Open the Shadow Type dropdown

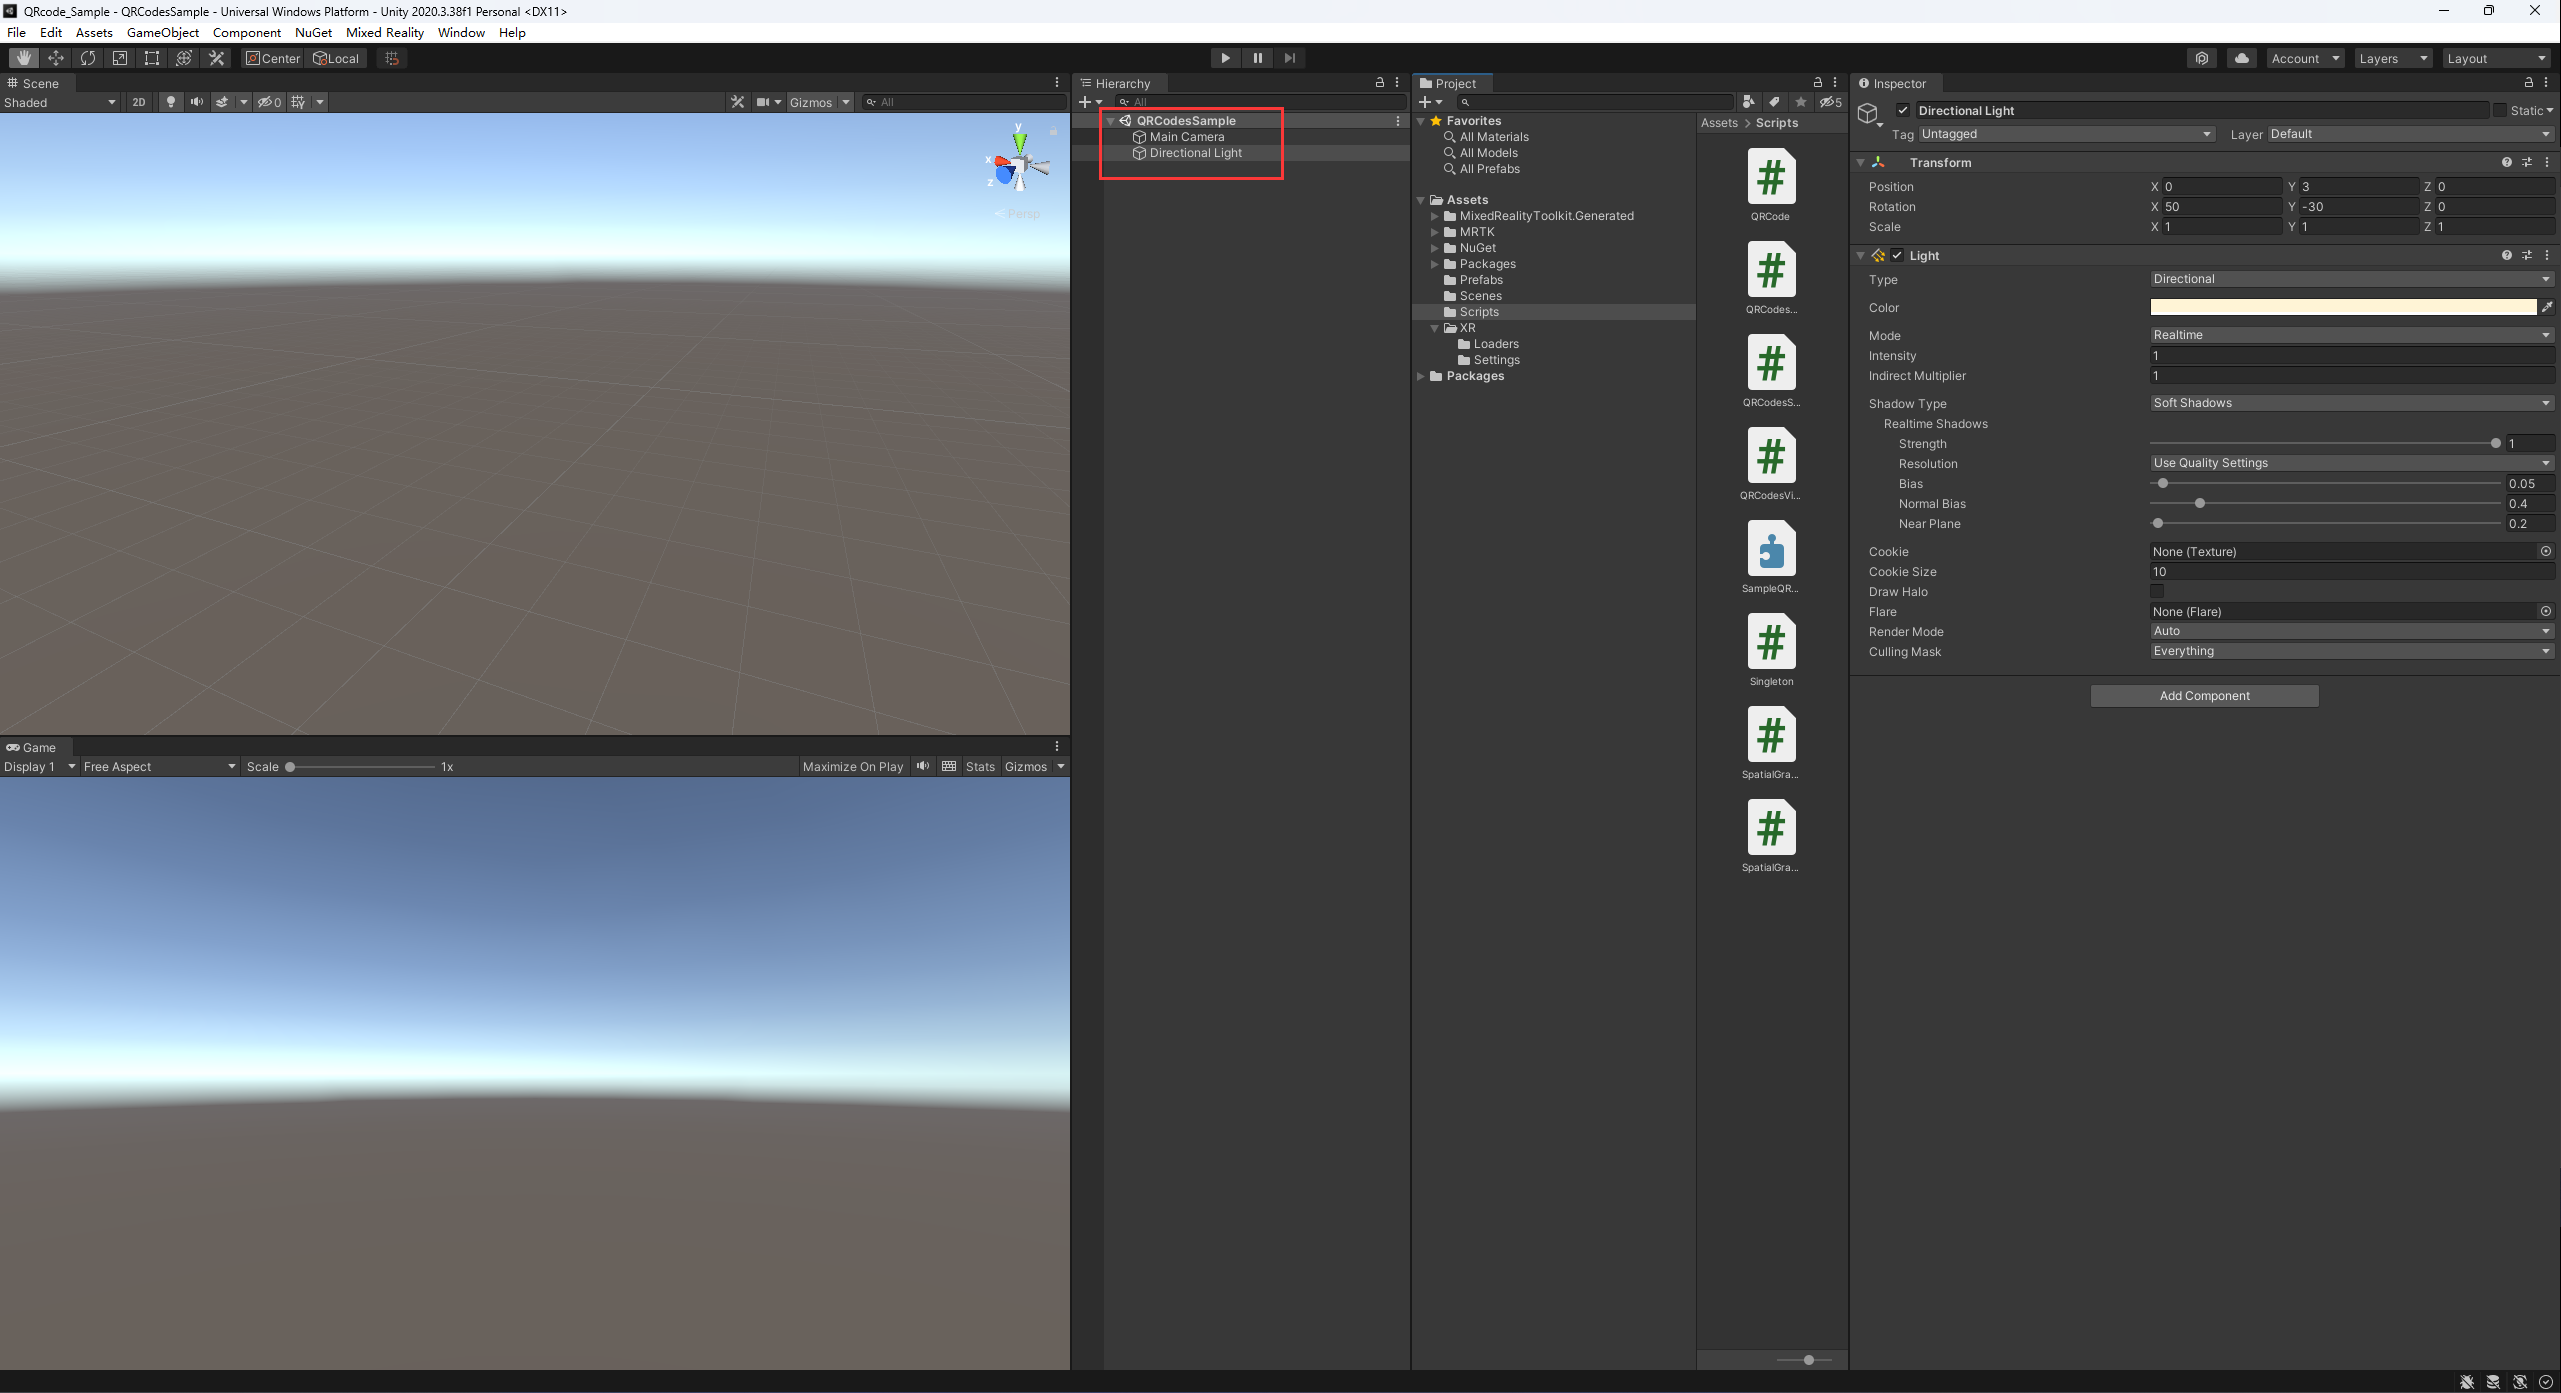coord(2352,403)
